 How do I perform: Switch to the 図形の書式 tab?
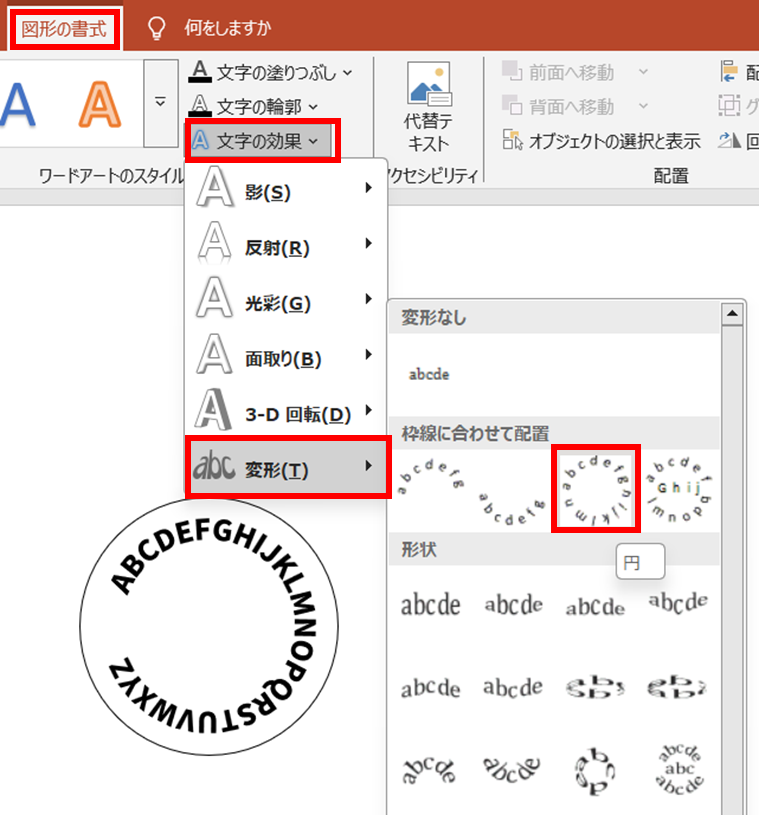click(64, 28)
